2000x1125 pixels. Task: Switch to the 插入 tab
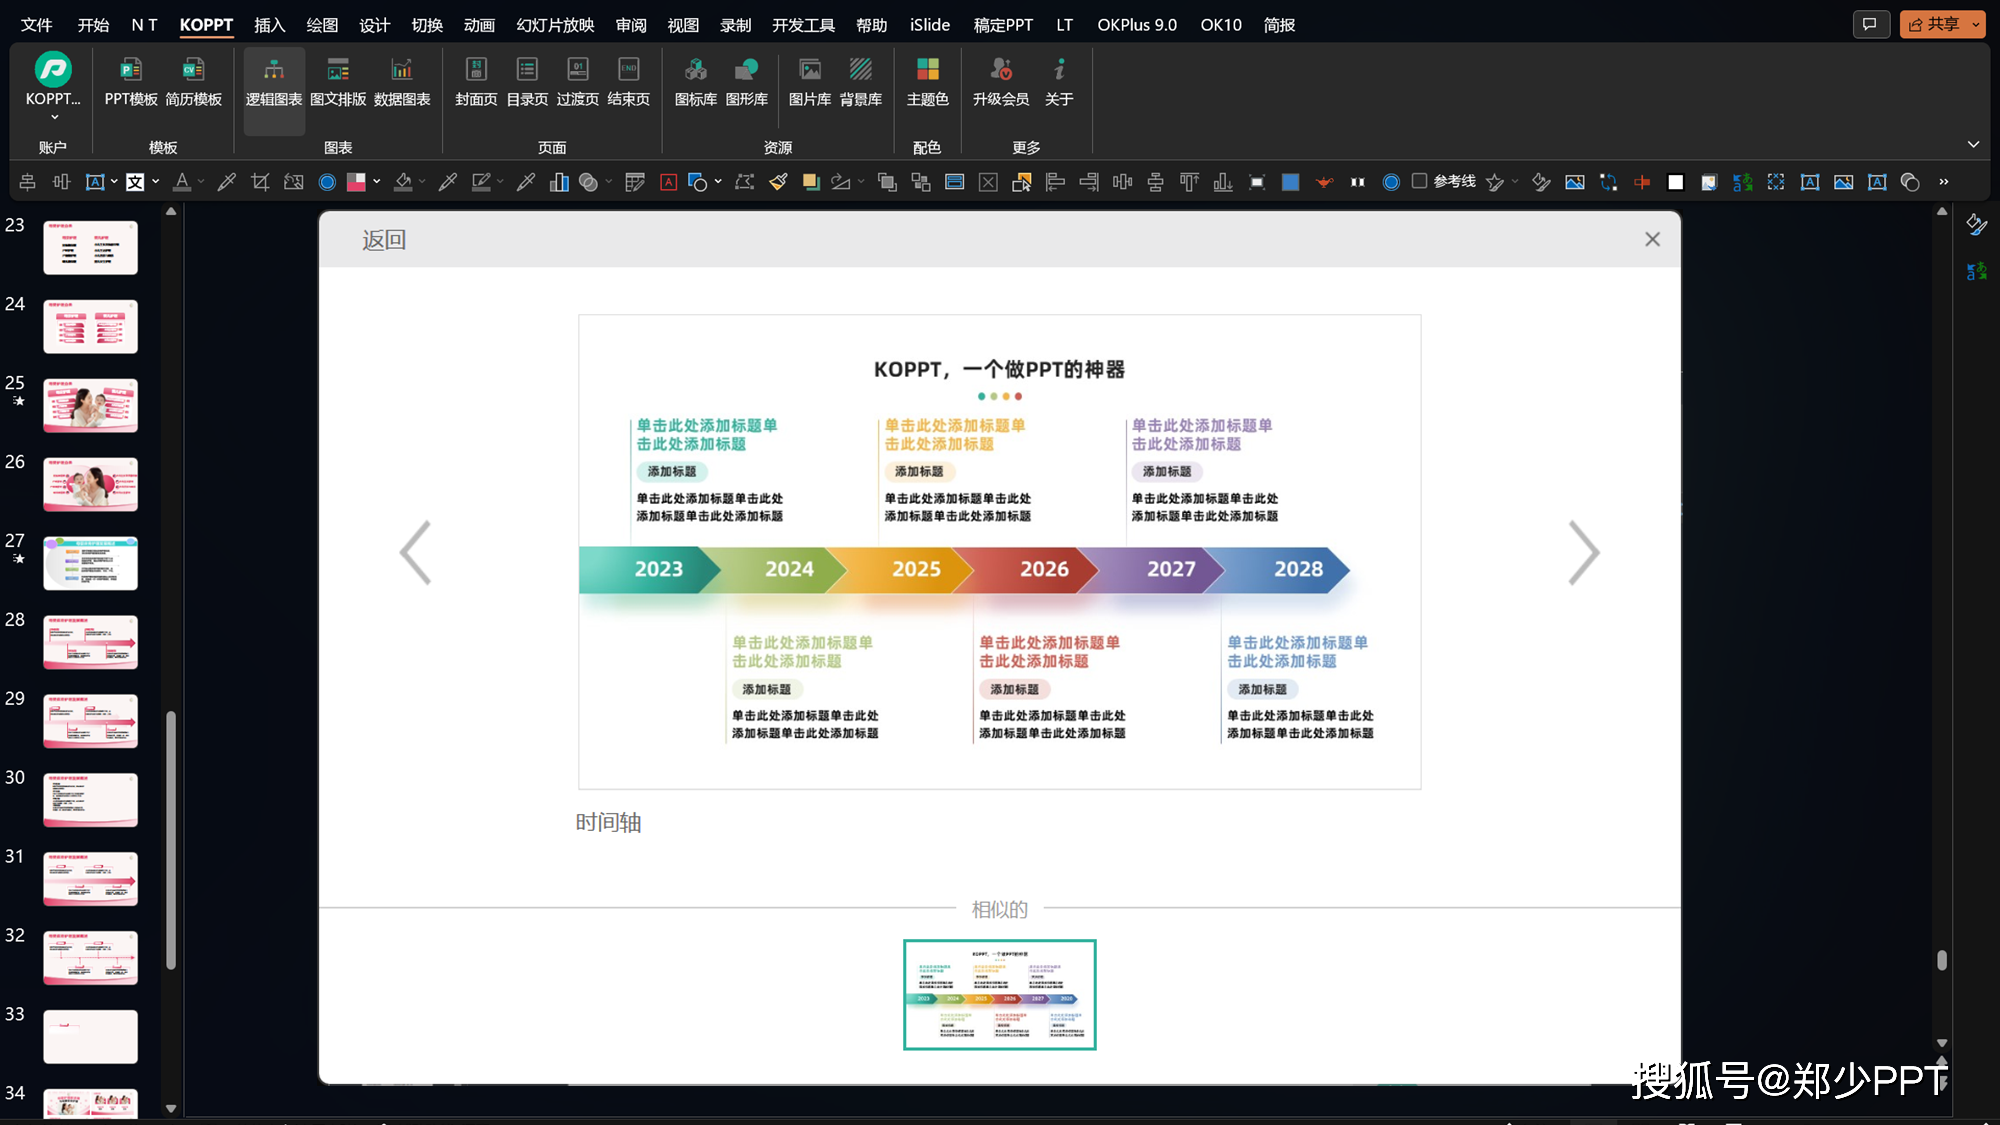[269, 25]
